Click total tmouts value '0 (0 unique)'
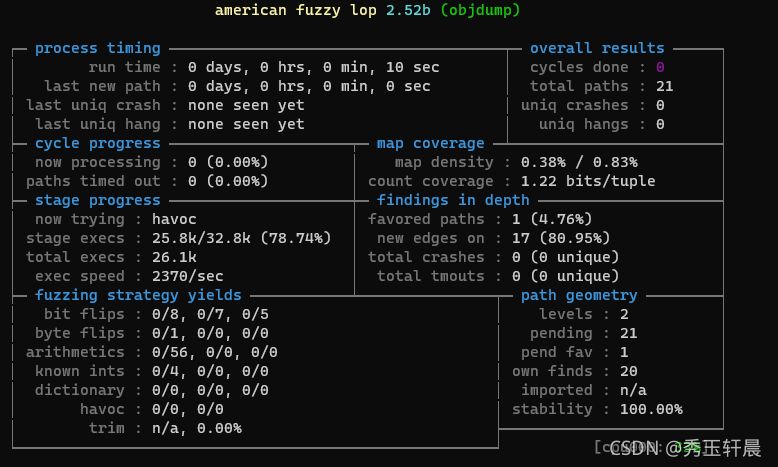778x467 pixels. pos(565,276)
